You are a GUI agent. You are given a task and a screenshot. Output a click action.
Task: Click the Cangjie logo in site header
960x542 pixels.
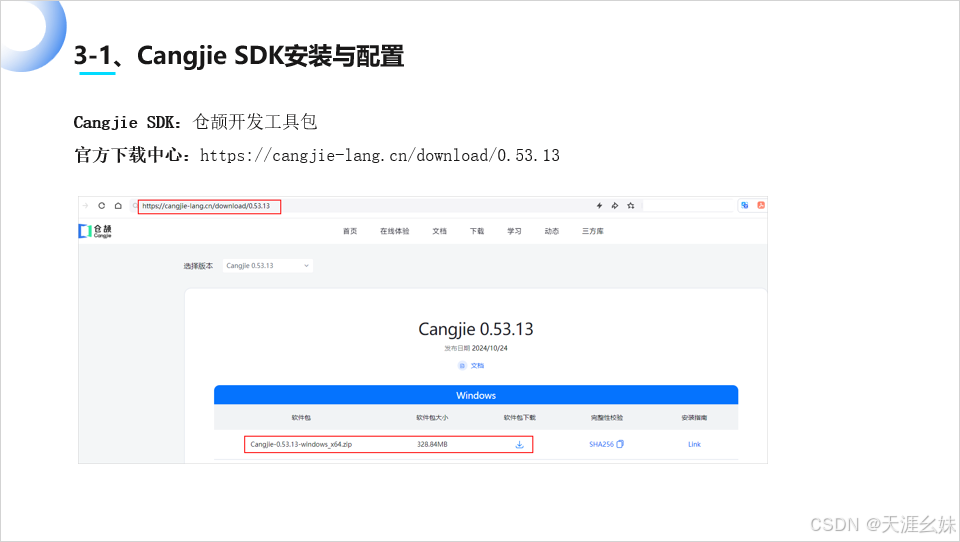pos(95,231)
